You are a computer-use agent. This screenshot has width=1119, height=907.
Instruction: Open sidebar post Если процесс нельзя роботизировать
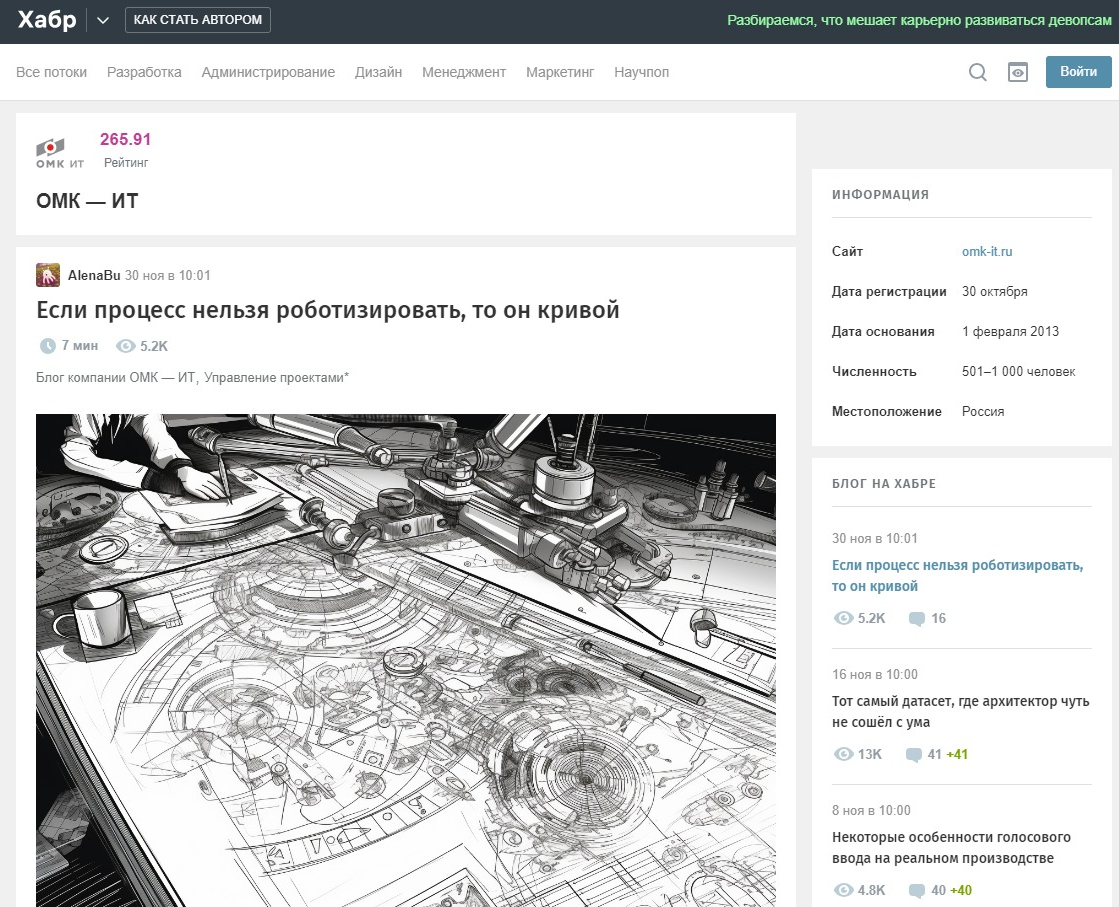[x=958, y=575]
